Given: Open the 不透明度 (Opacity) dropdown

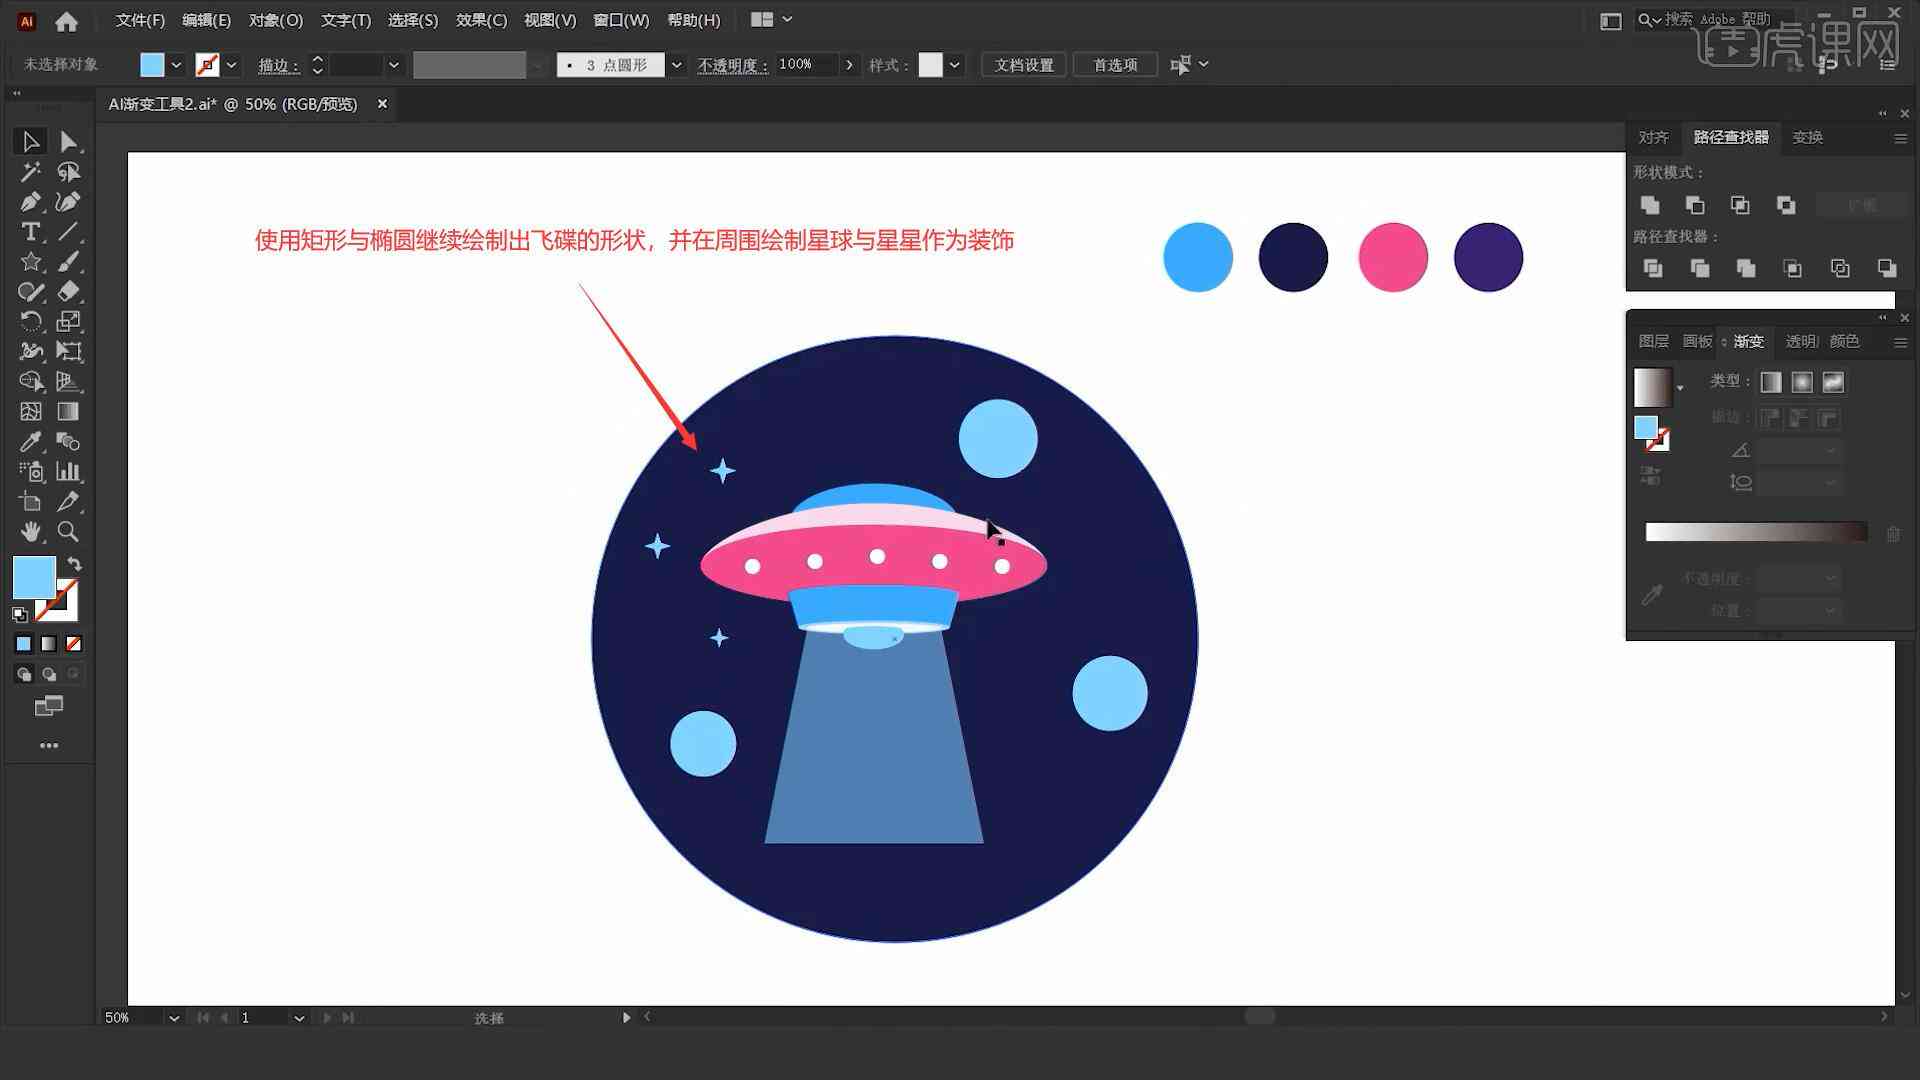Looking at the screenshot, I should (849, 65).
